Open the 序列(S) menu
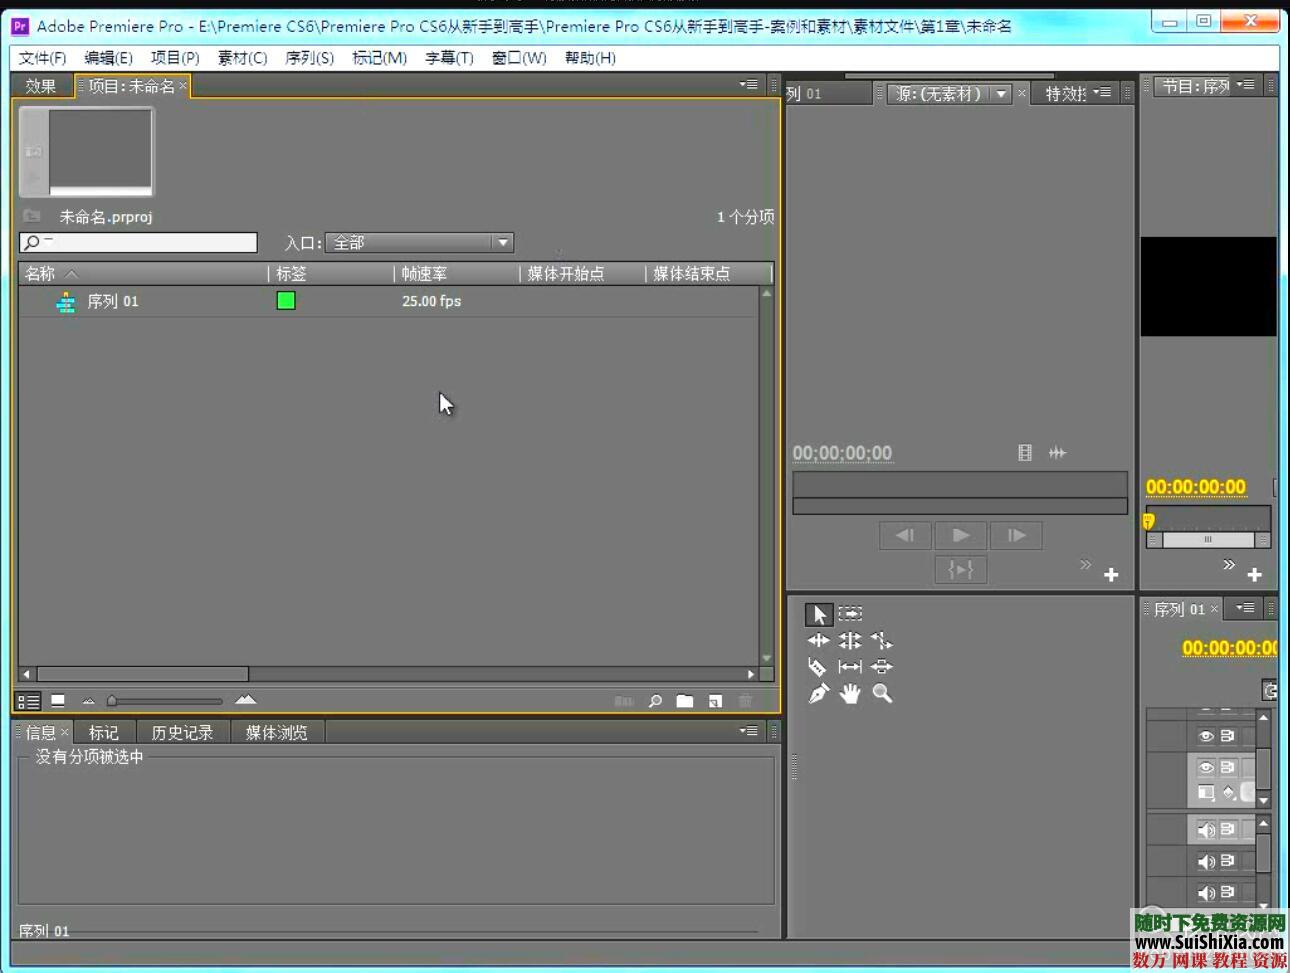The width and height of the screenshot is (1290, 973). pyautogui.click(x=310, y=57)
